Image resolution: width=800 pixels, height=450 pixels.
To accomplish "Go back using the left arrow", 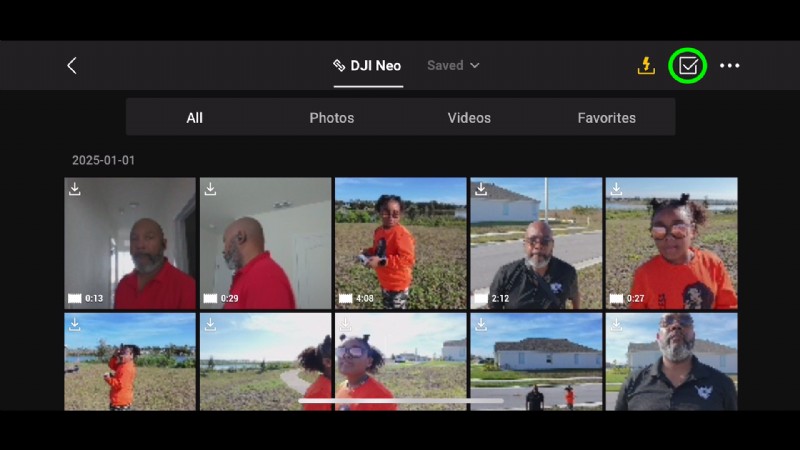I will click(x=72, y=65).
